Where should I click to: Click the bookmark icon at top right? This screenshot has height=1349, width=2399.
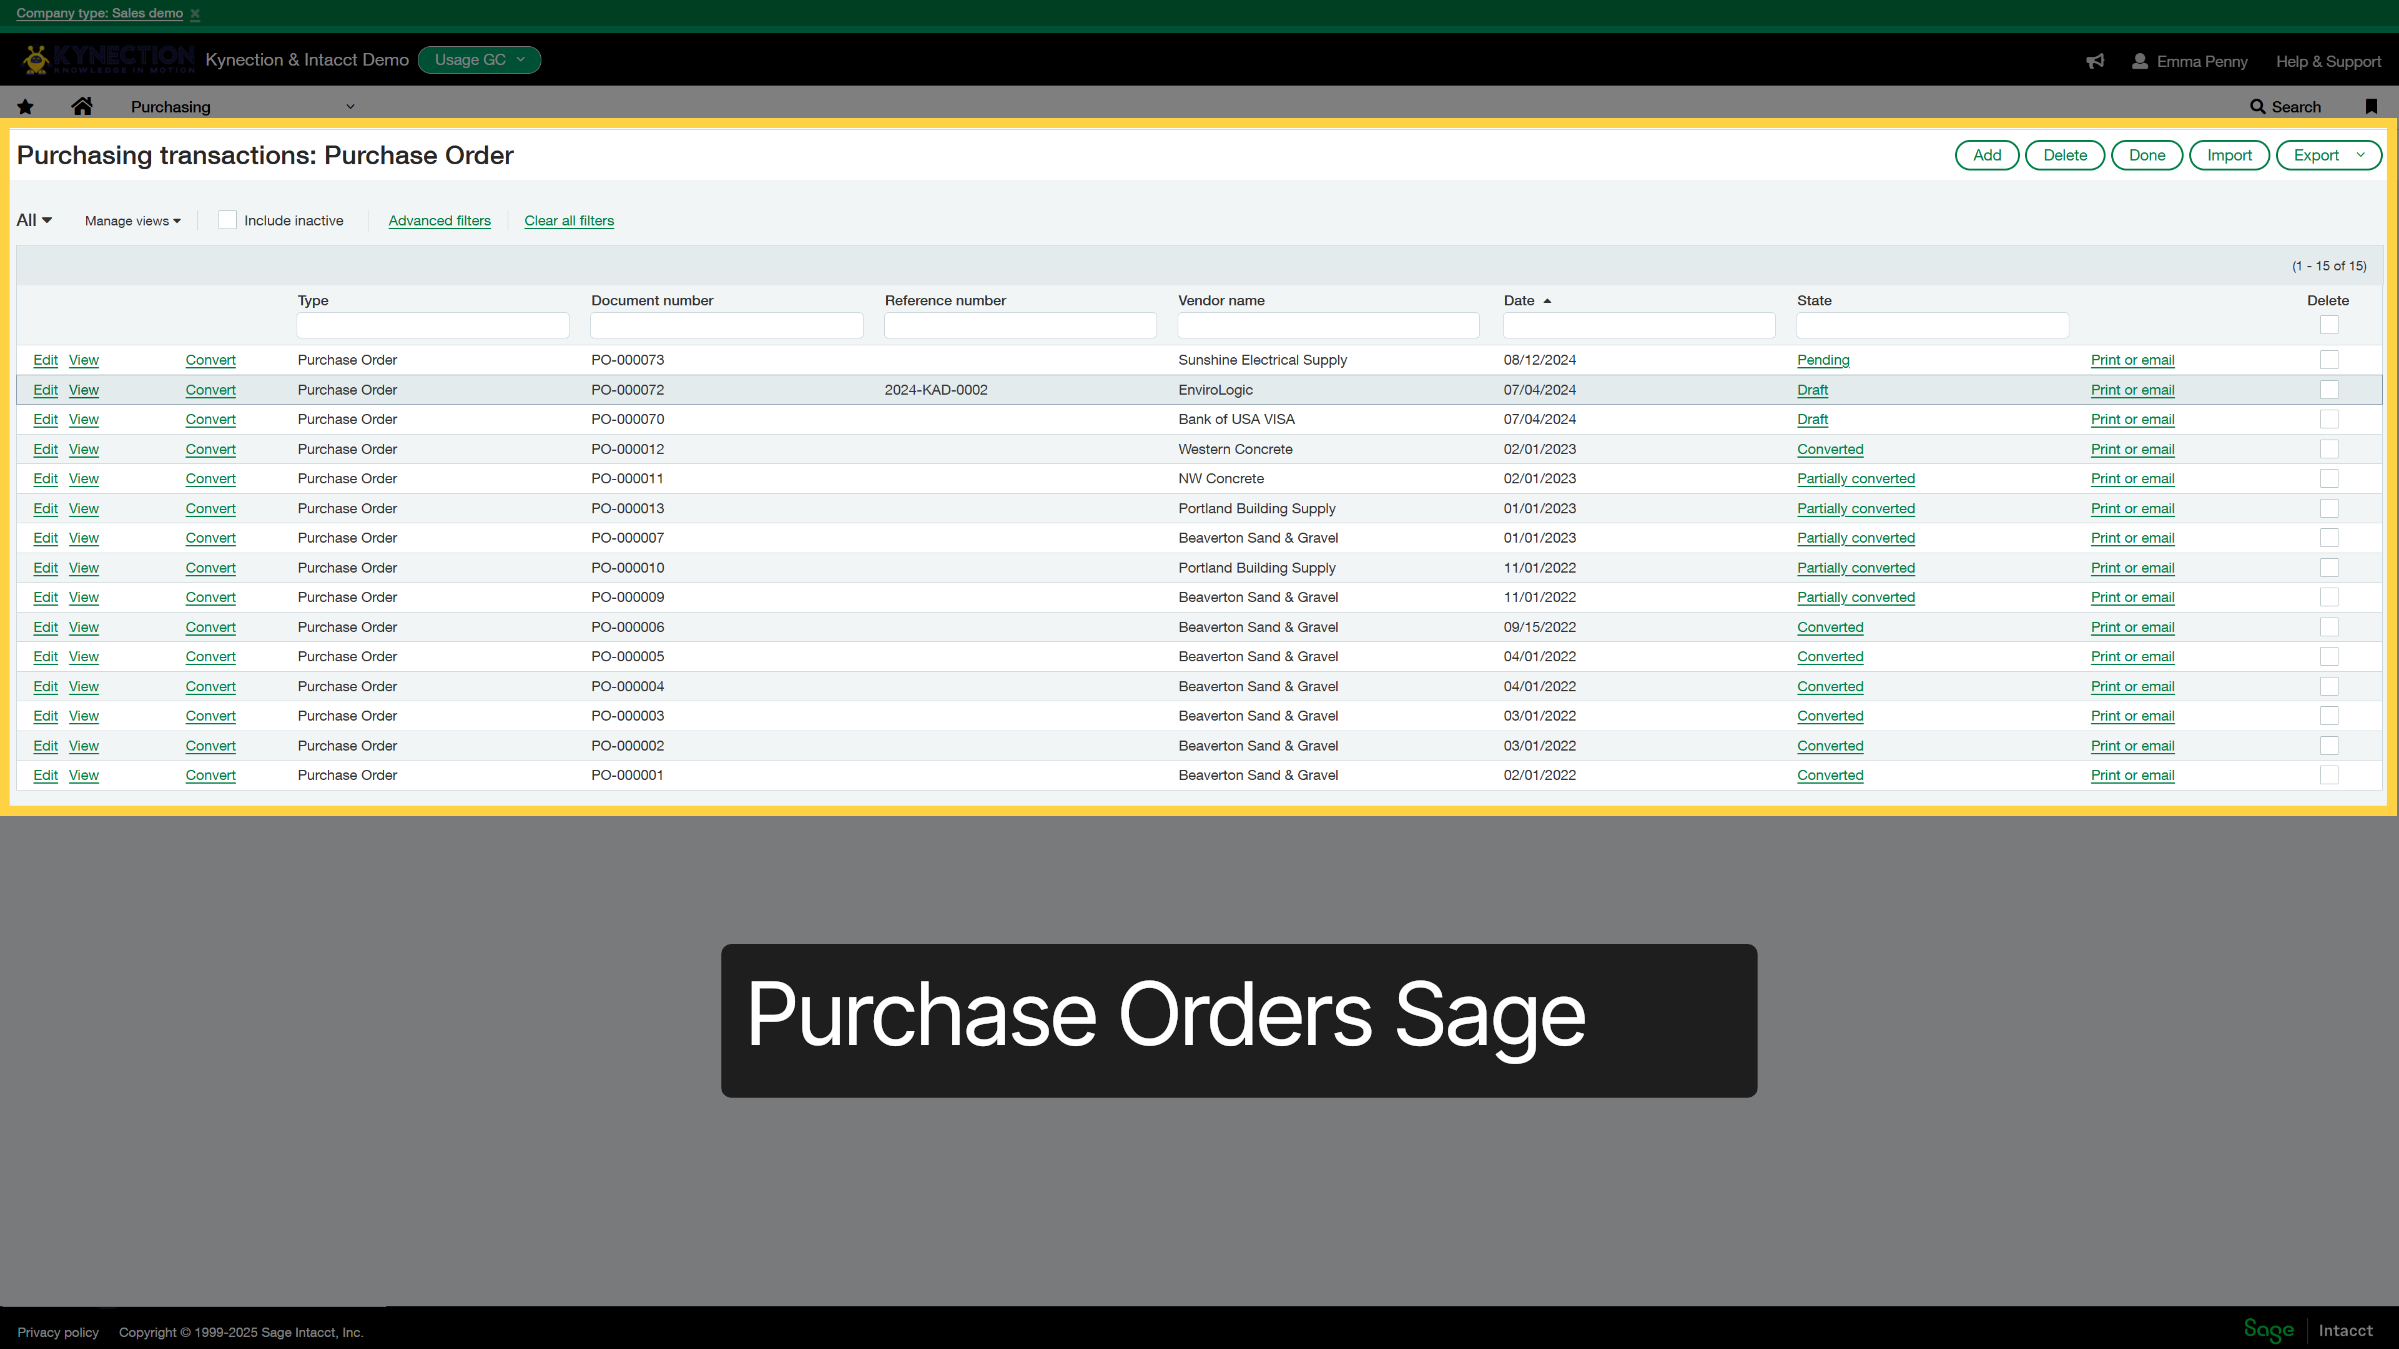coord(2371,107)
